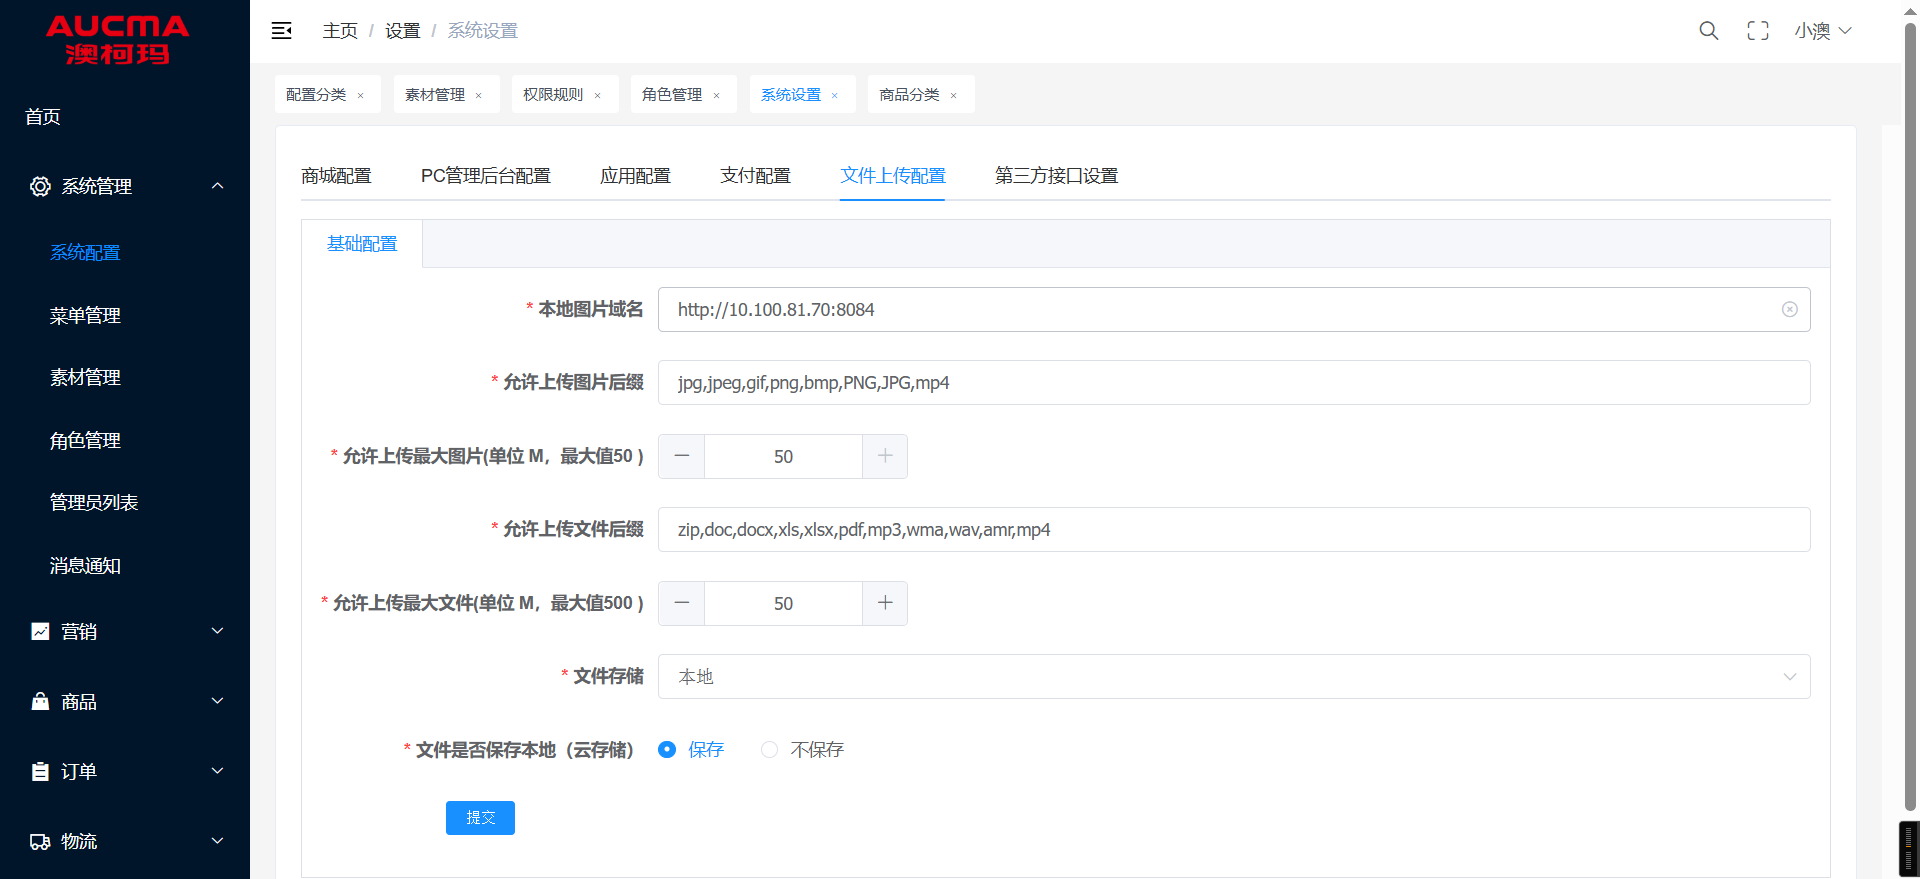The height and width of the screenshot is (879, 1920).
Task: Clear the 本地图片域名 field
Action: click(x=1790, y=310)
